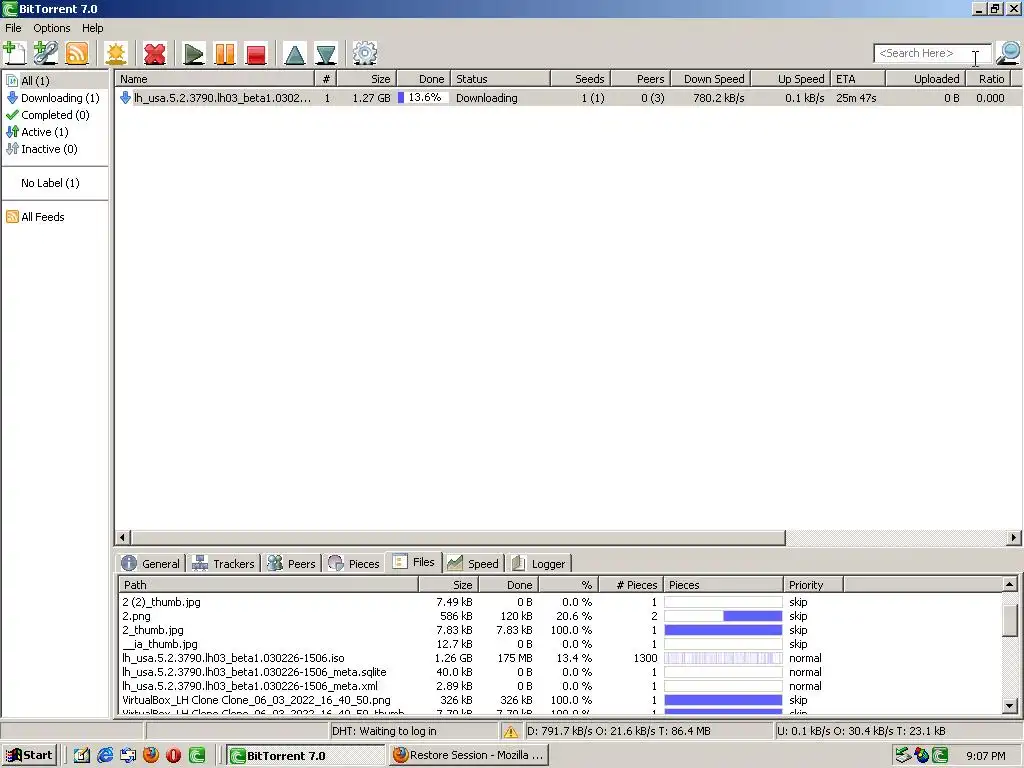The height and width of the screenshot is (768, 1024).
Task: Click the search magnifier icon
Action: [x=1008, y=53]
